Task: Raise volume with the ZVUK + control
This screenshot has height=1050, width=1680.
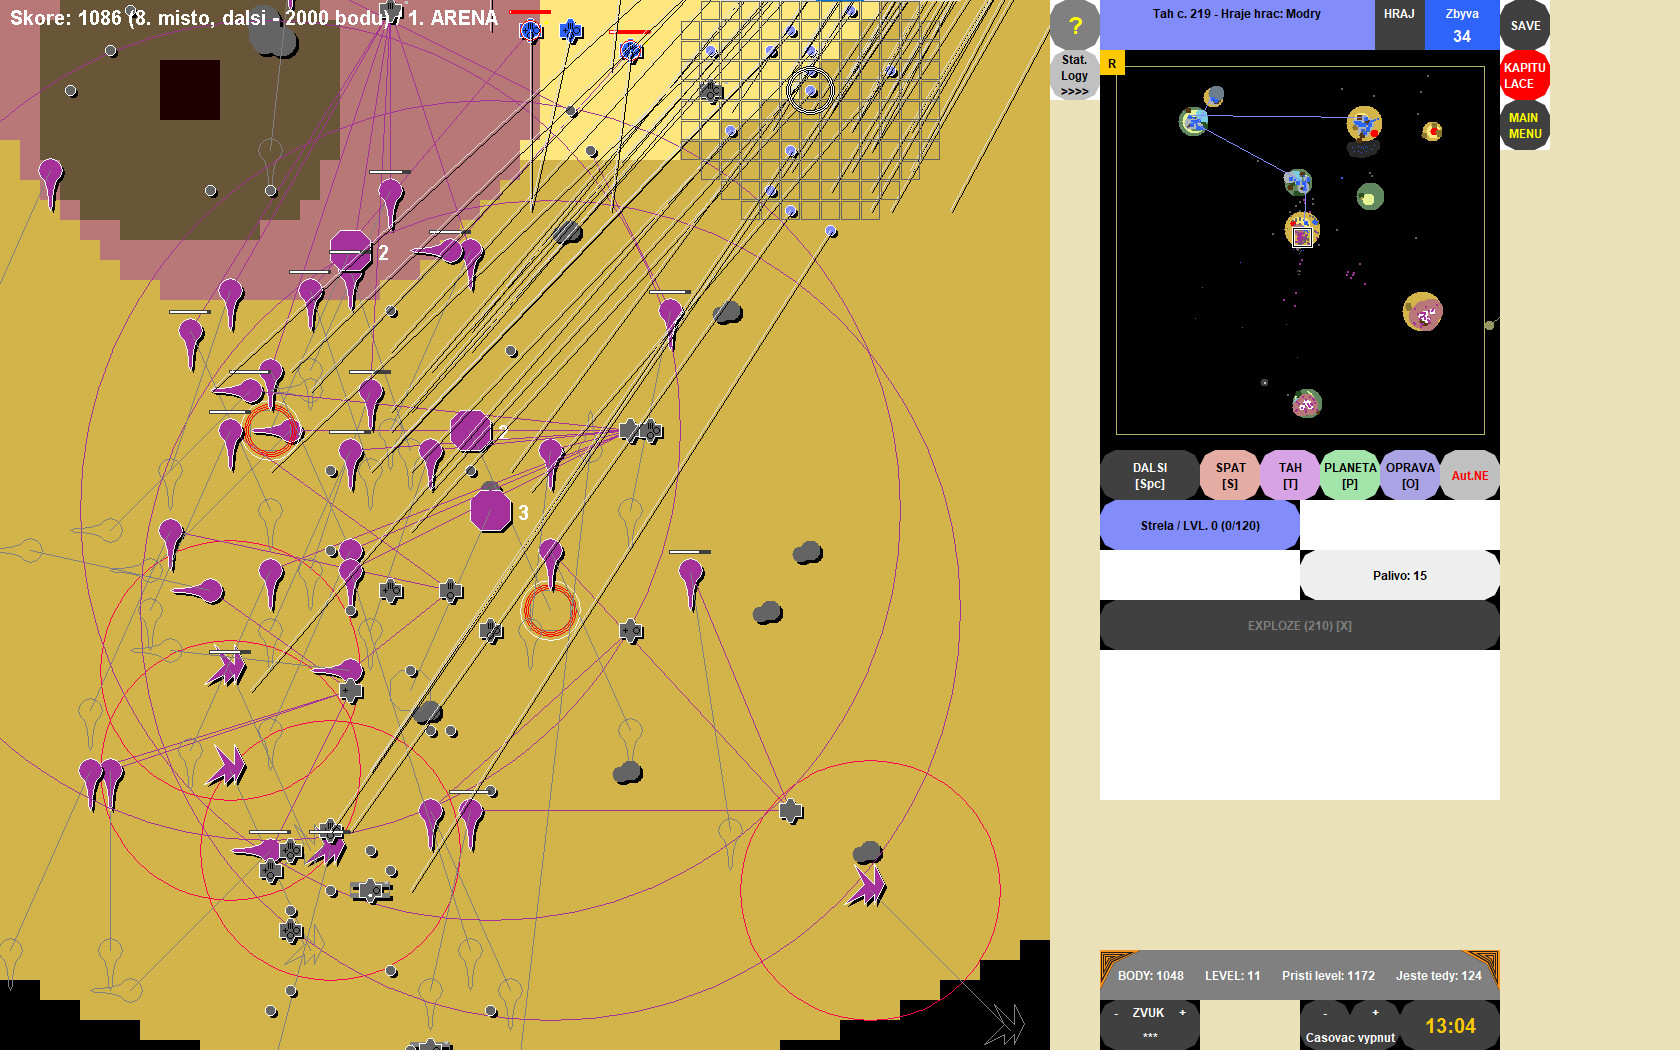Action: click(1183, 1012)
